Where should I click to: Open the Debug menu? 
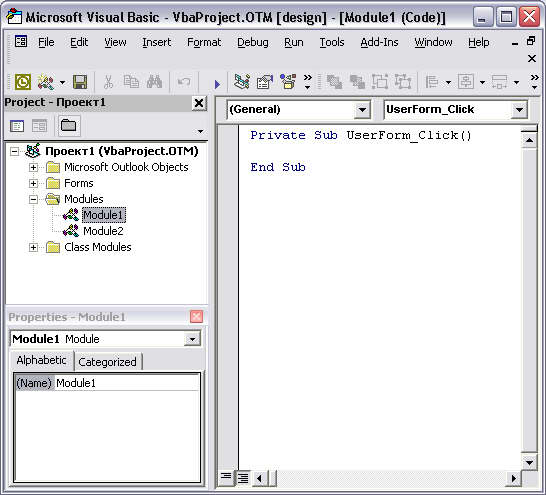[x=253, y=42]
